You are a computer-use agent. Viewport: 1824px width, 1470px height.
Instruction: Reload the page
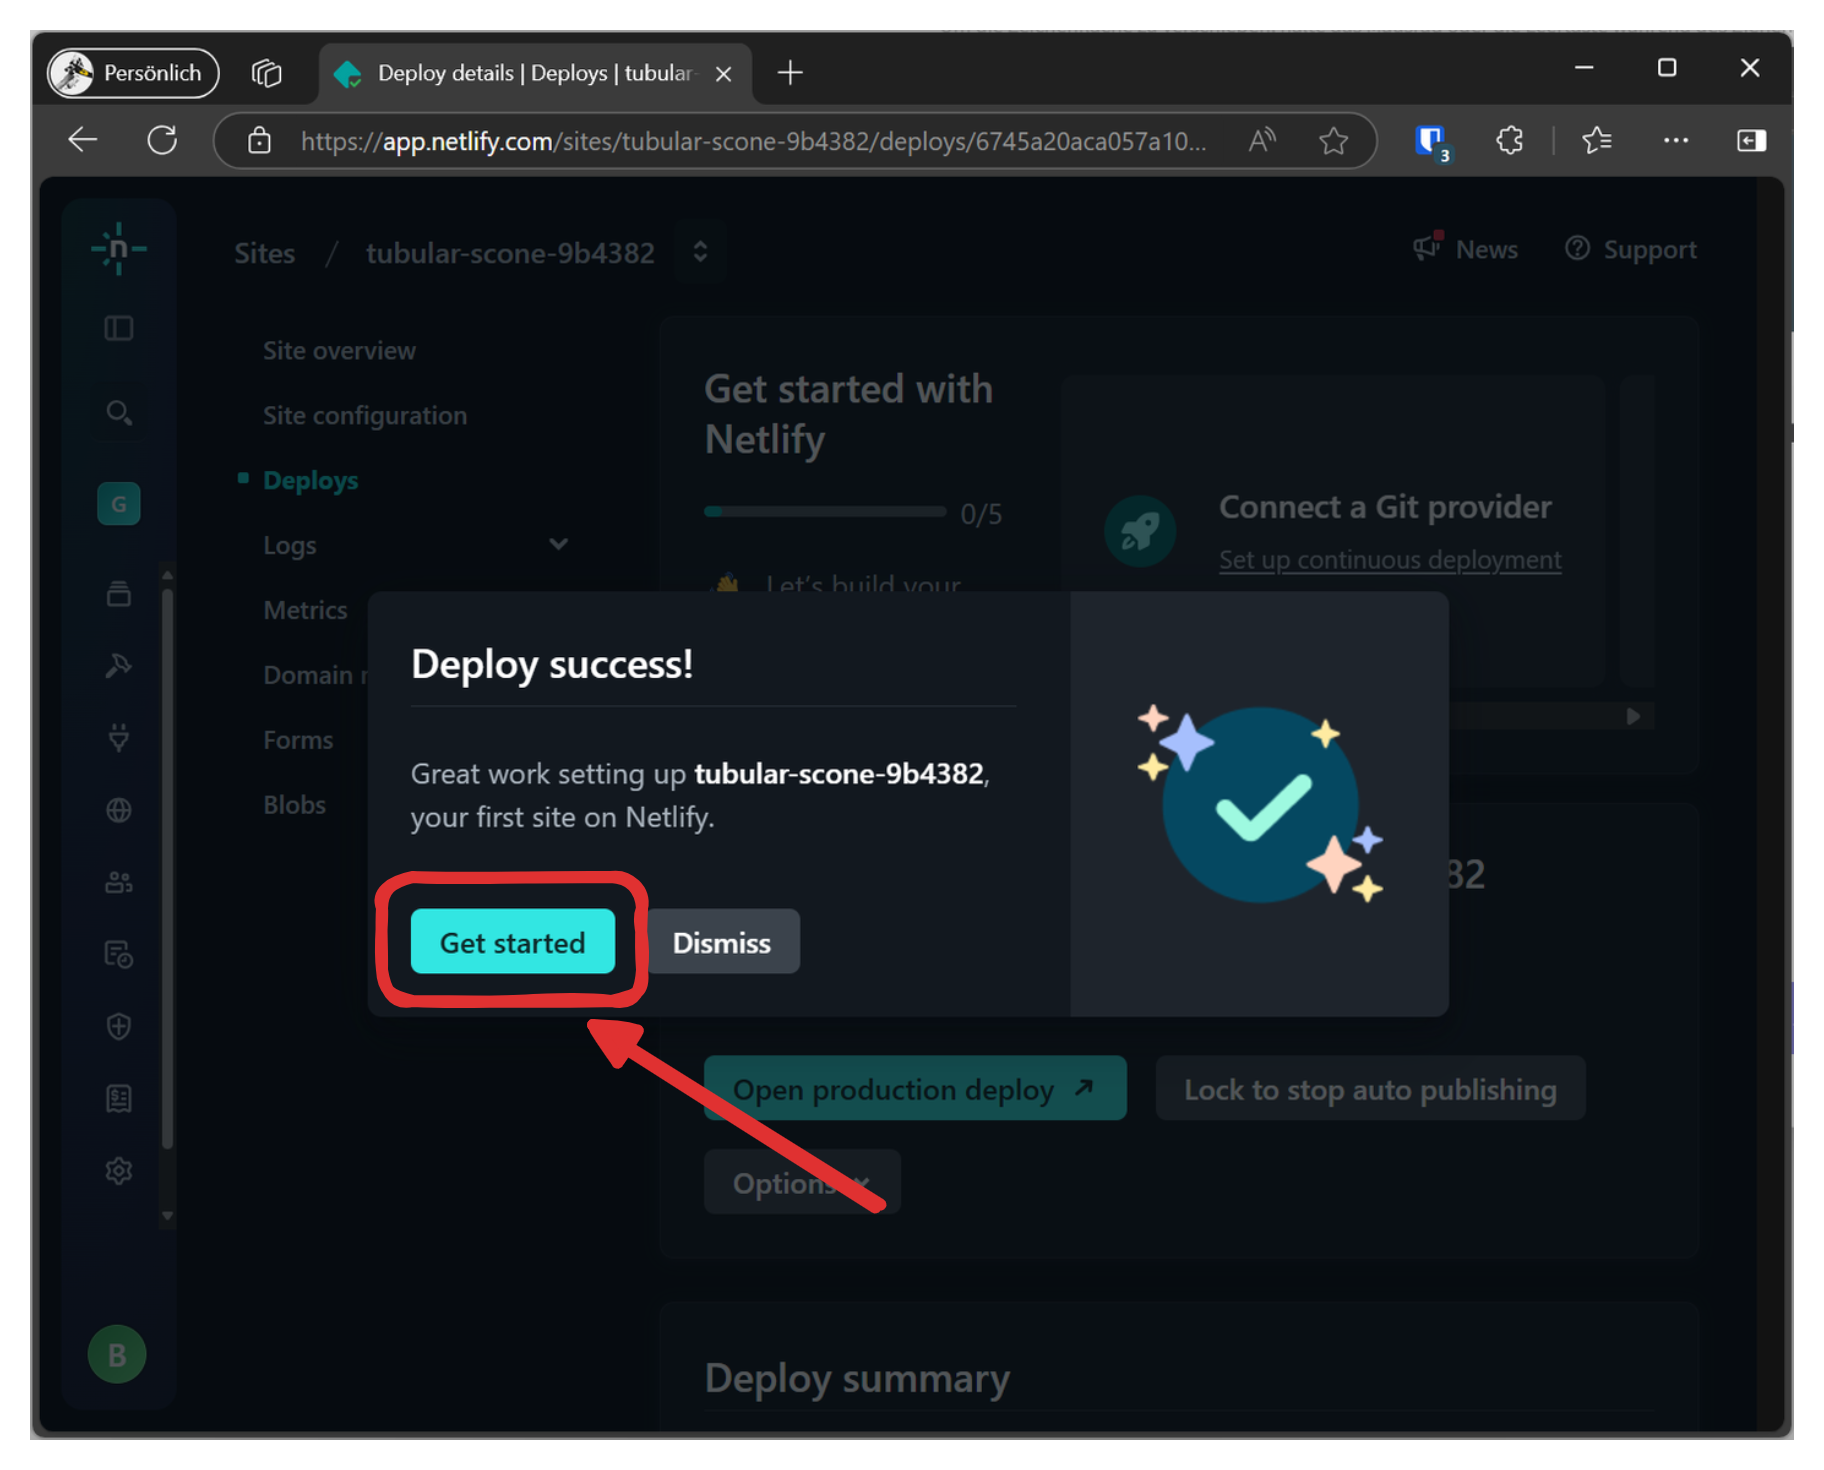coord(162,140)
